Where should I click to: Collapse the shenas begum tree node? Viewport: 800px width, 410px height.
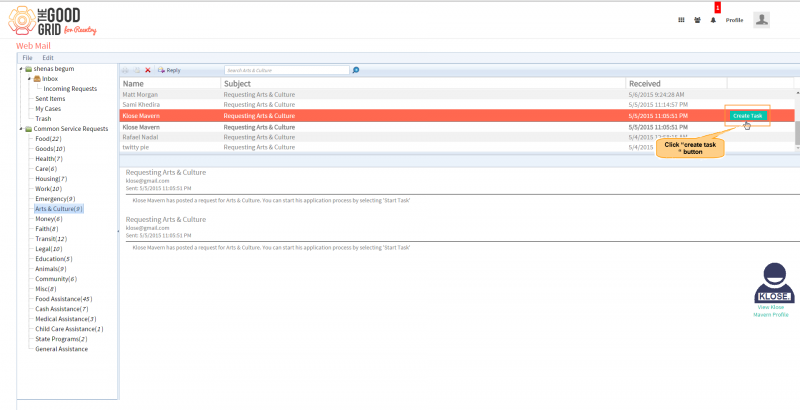pos(20,69)
